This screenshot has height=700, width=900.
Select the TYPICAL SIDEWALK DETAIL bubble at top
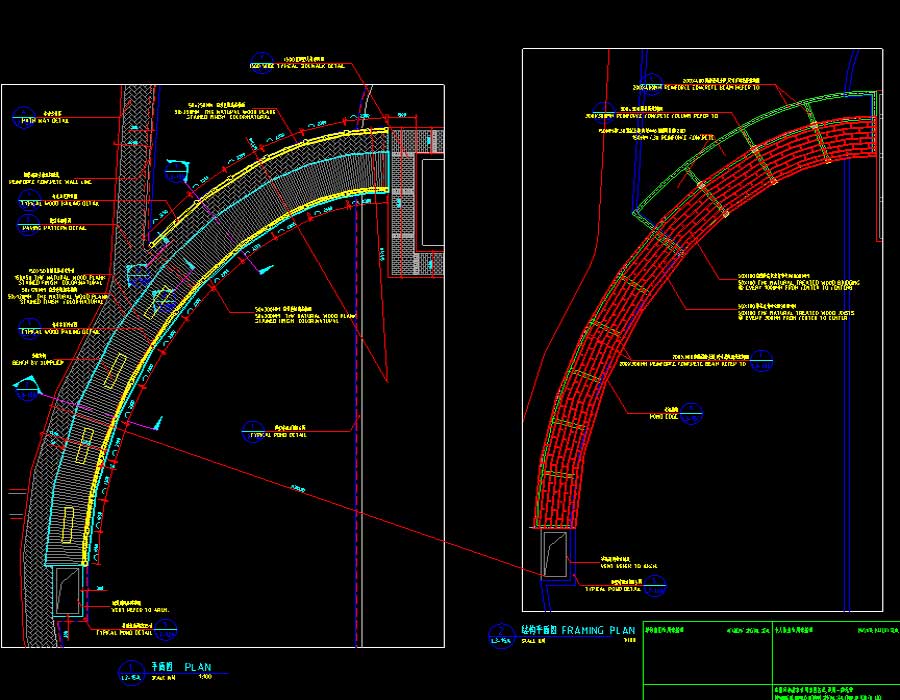tap(262, 62)
